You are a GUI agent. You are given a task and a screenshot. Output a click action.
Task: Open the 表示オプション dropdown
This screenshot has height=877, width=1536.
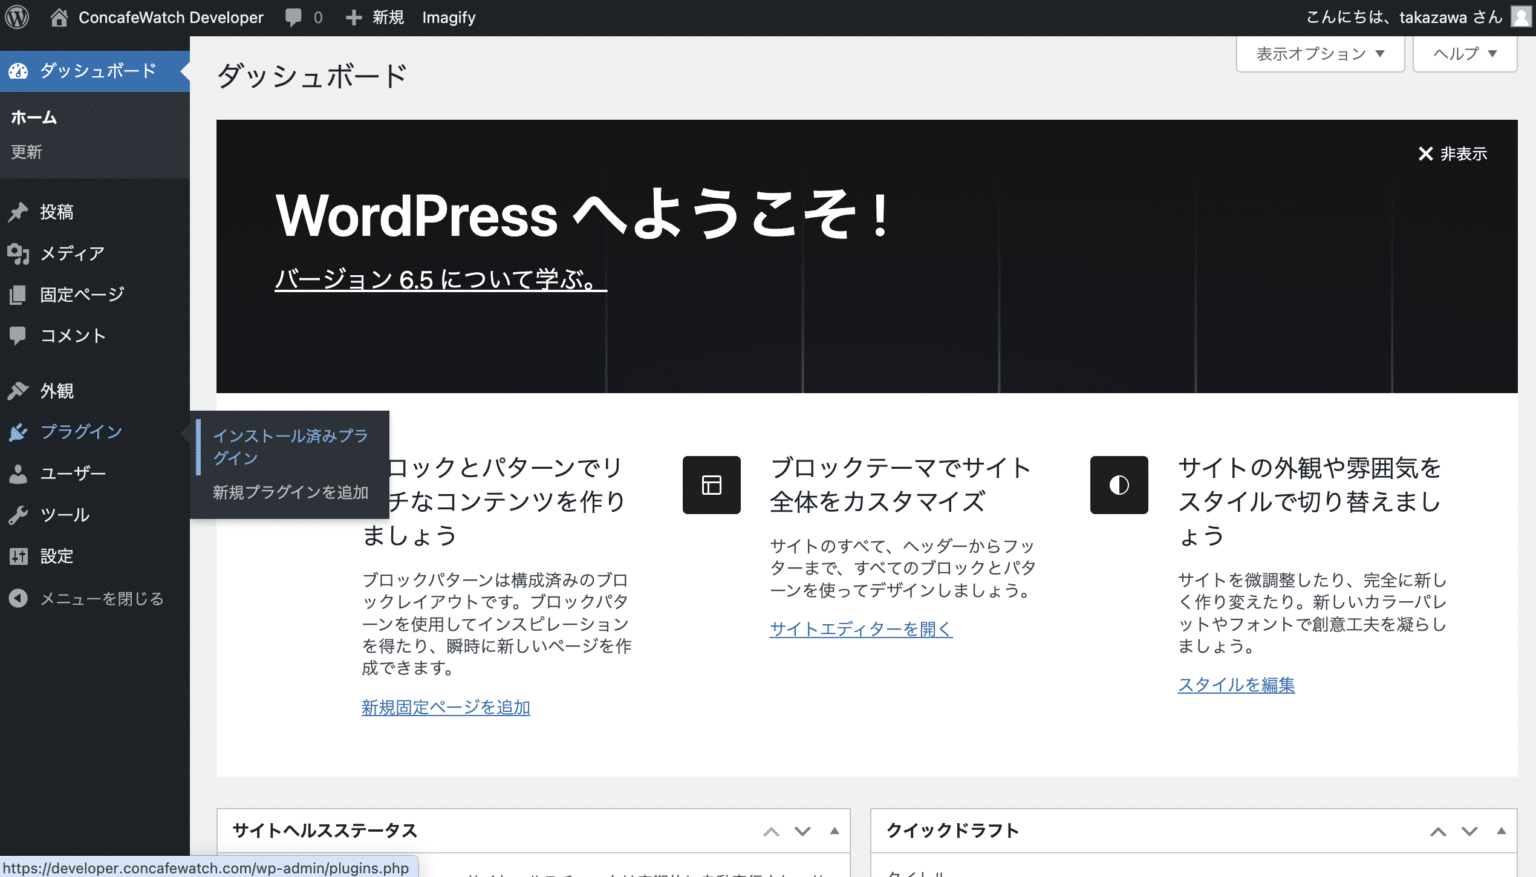click(x=1319, y=54)
